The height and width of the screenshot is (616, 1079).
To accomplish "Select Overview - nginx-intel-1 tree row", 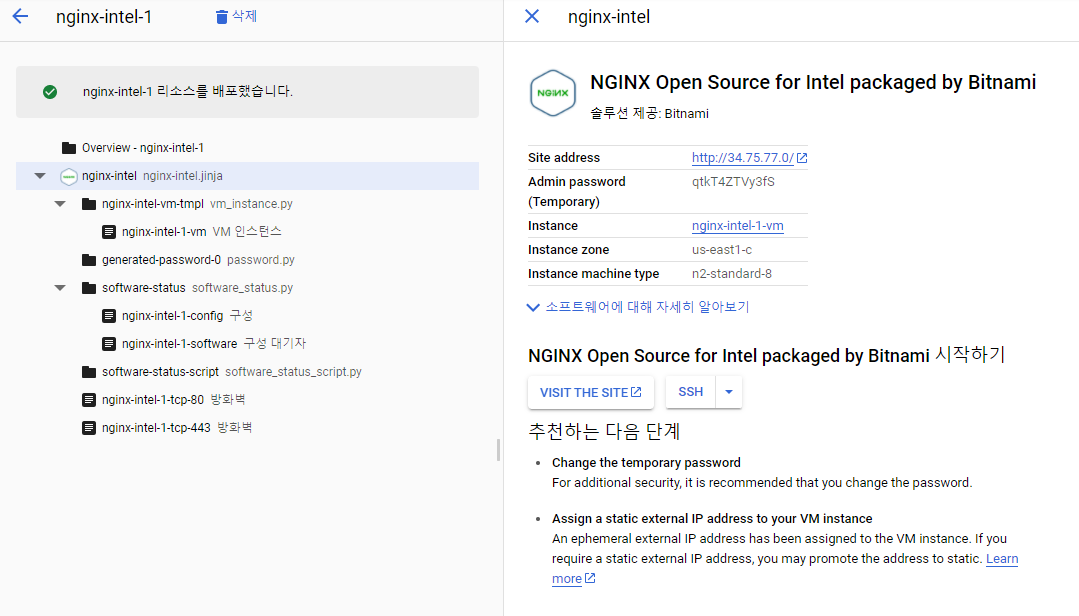I will click(x=247, y=148).
